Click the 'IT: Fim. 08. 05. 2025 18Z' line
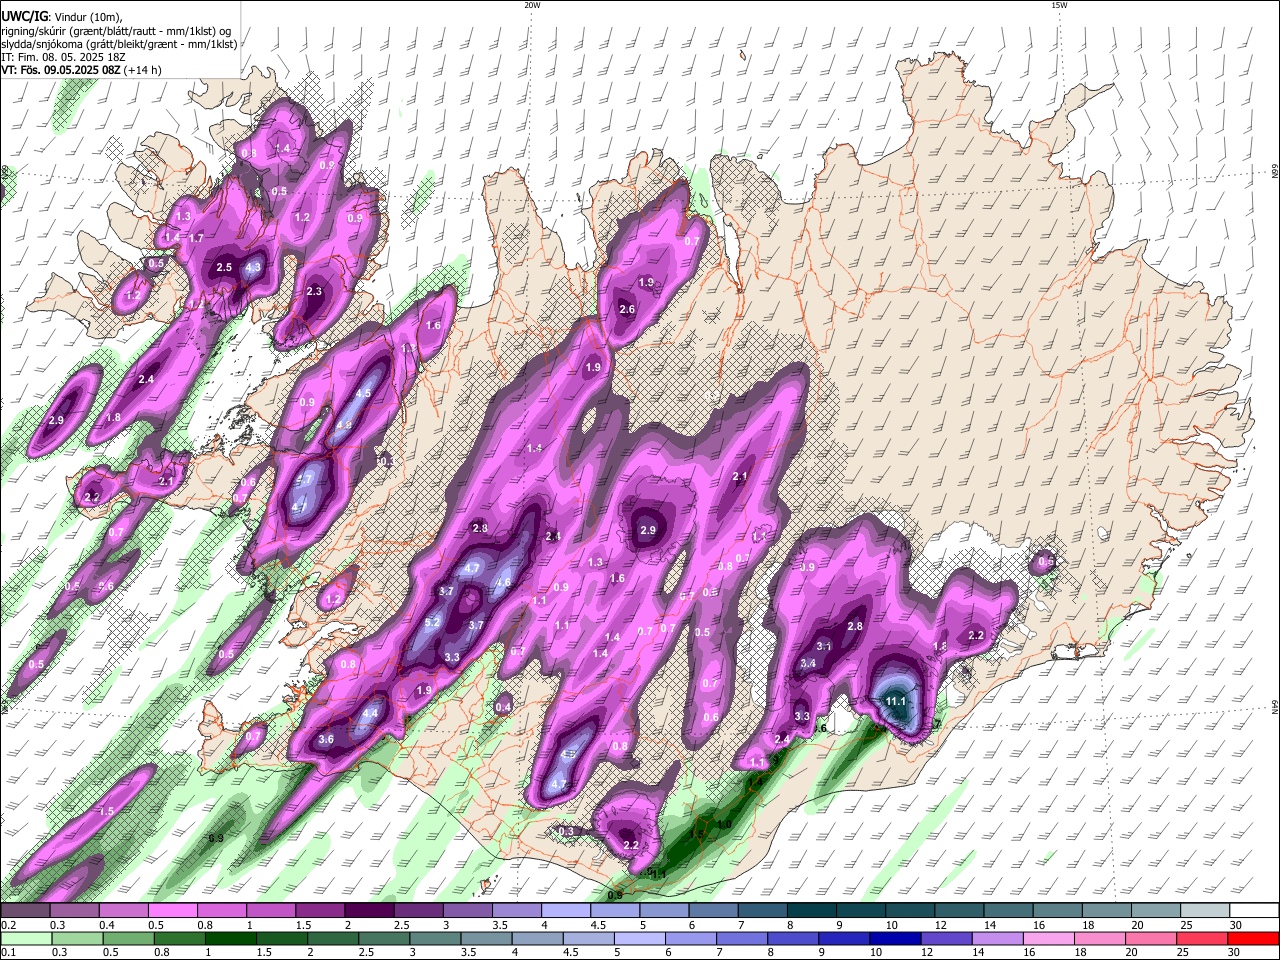The width and height of the screenshot is (1280, 960). click(x=63, y=57)
